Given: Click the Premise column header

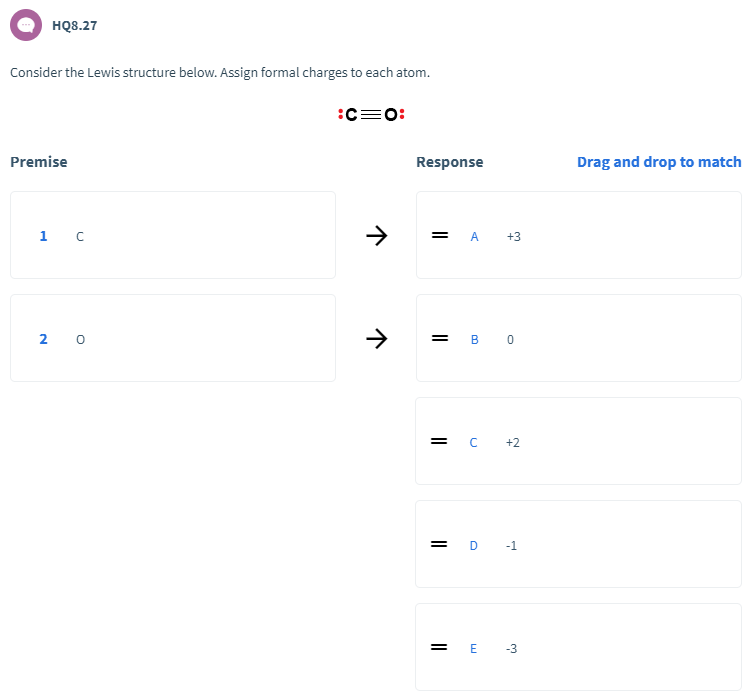Looking at the screenshot, I should click(x=39, y=162).
